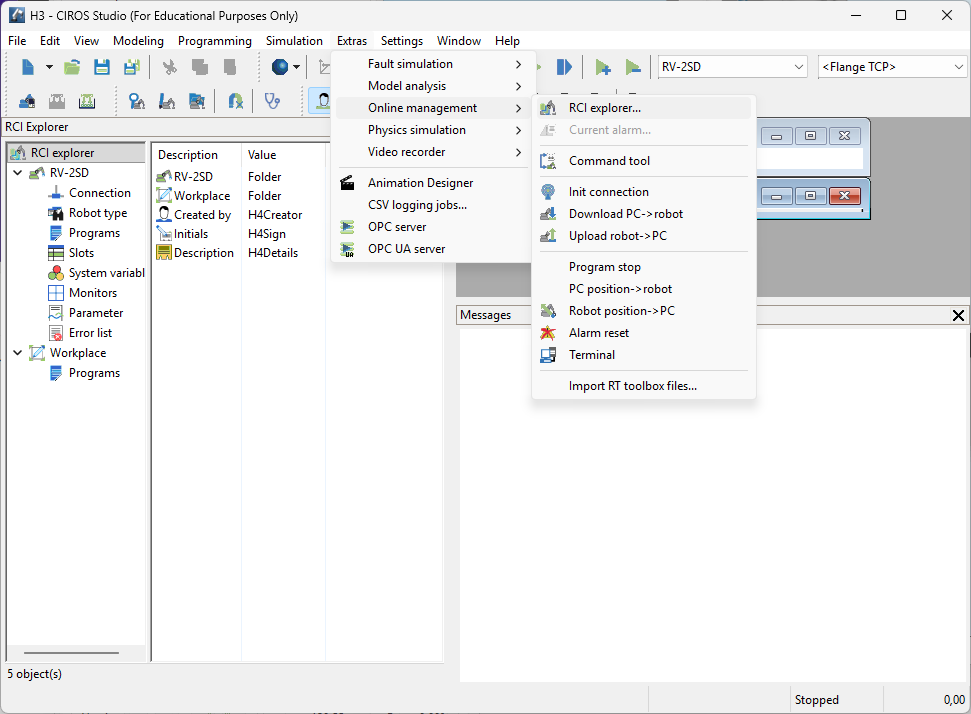Click the magnet with X toolbar icon
The height and width of the screenshot is (714, 971).
235,101
